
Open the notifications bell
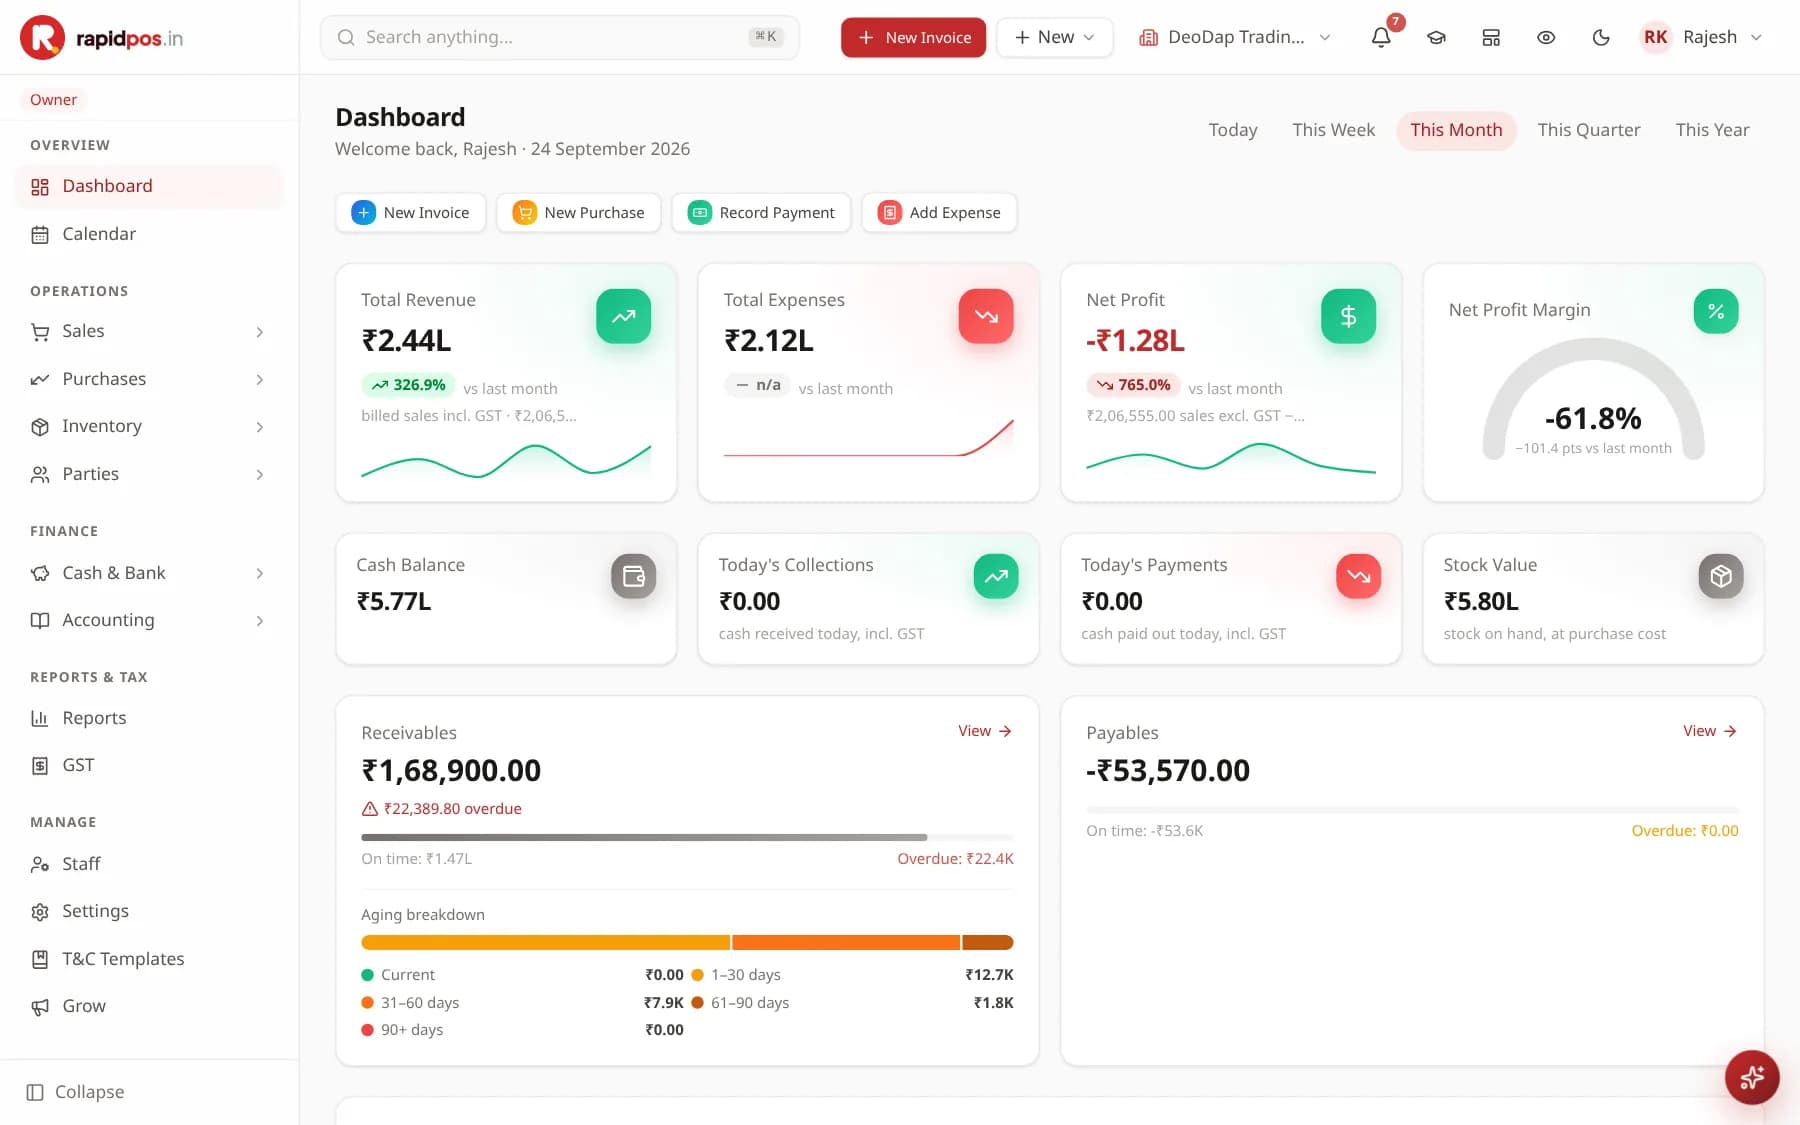tap(1381, 37)
